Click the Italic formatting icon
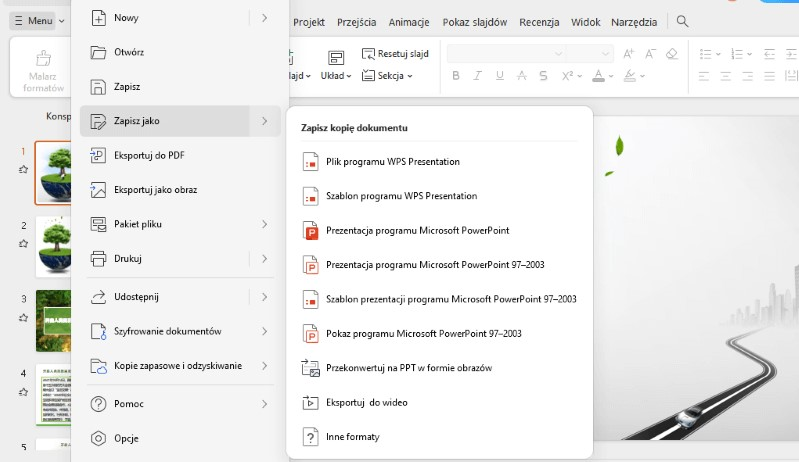799x462 pixels. tap(477, 76)
